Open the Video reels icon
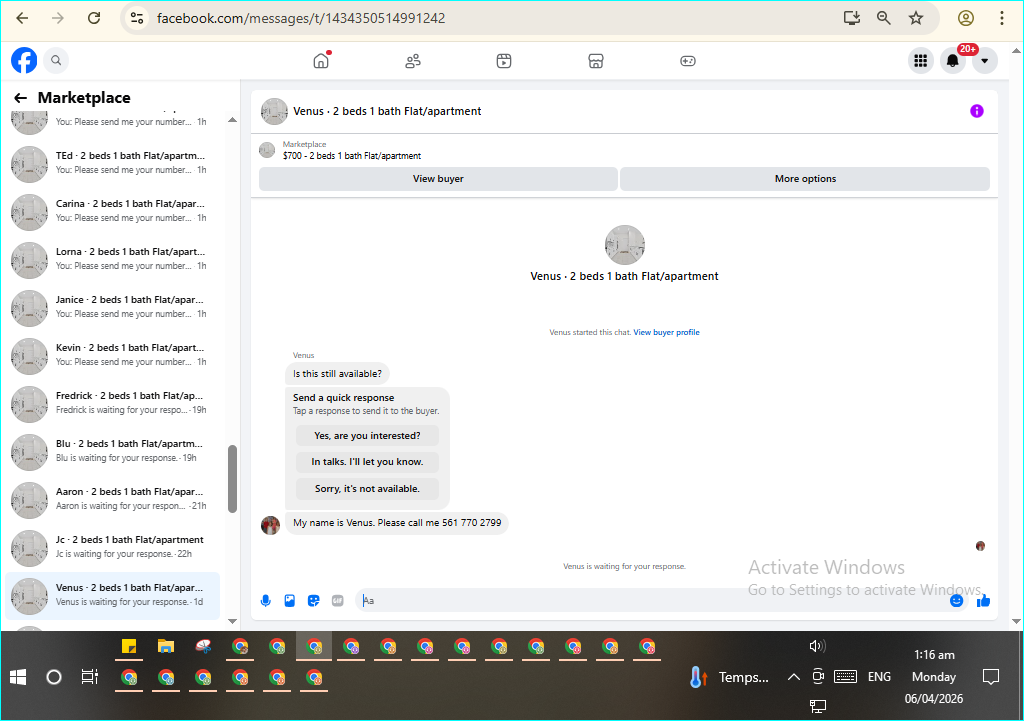The image size is (1024, 721). point(504,61)
